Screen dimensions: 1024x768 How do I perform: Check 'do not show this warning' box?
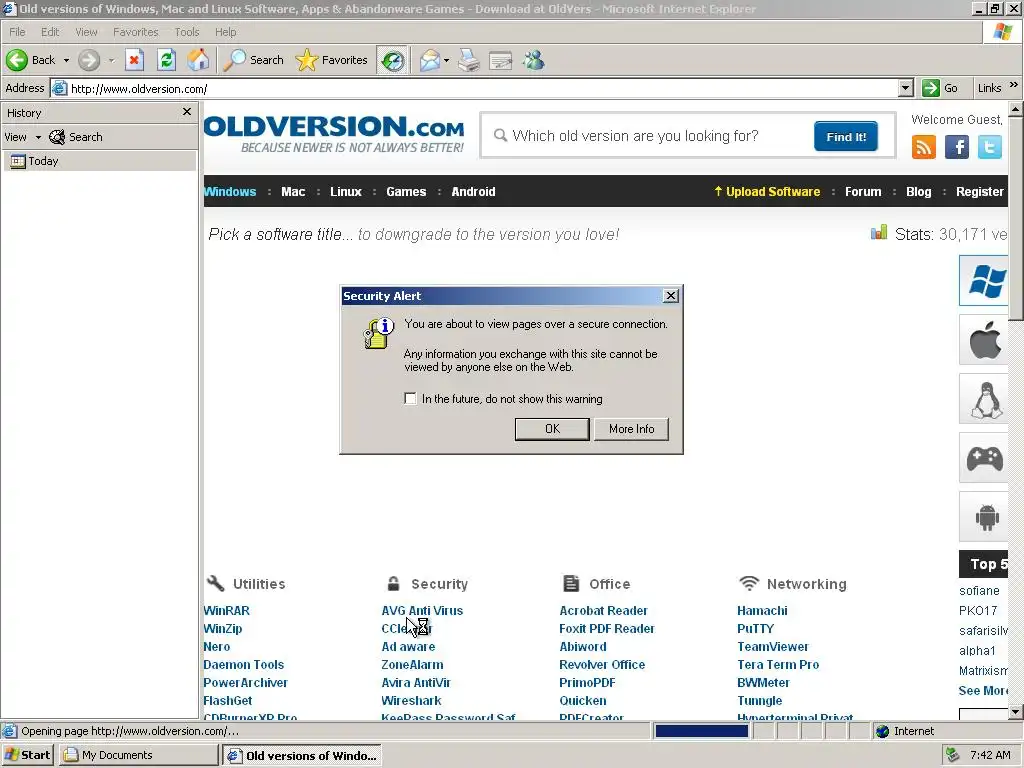point(410,398)
